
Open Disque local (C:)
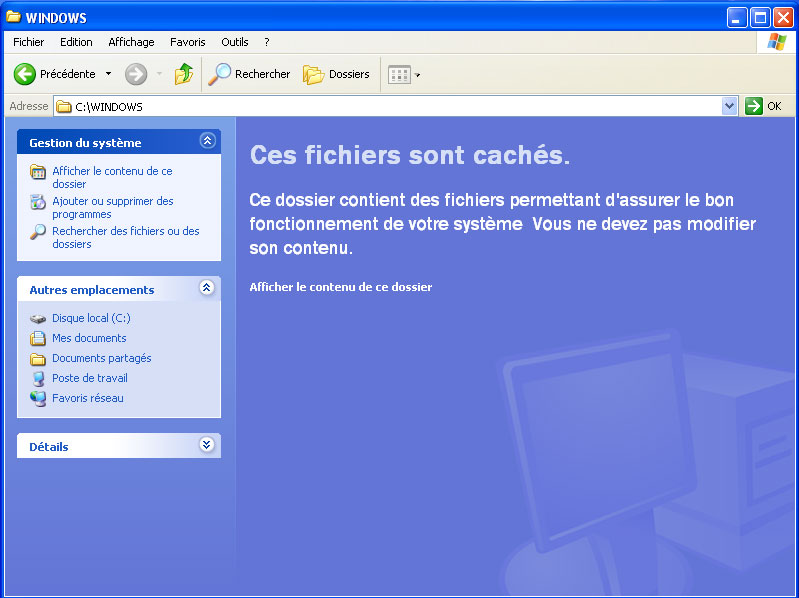(91, 318)
